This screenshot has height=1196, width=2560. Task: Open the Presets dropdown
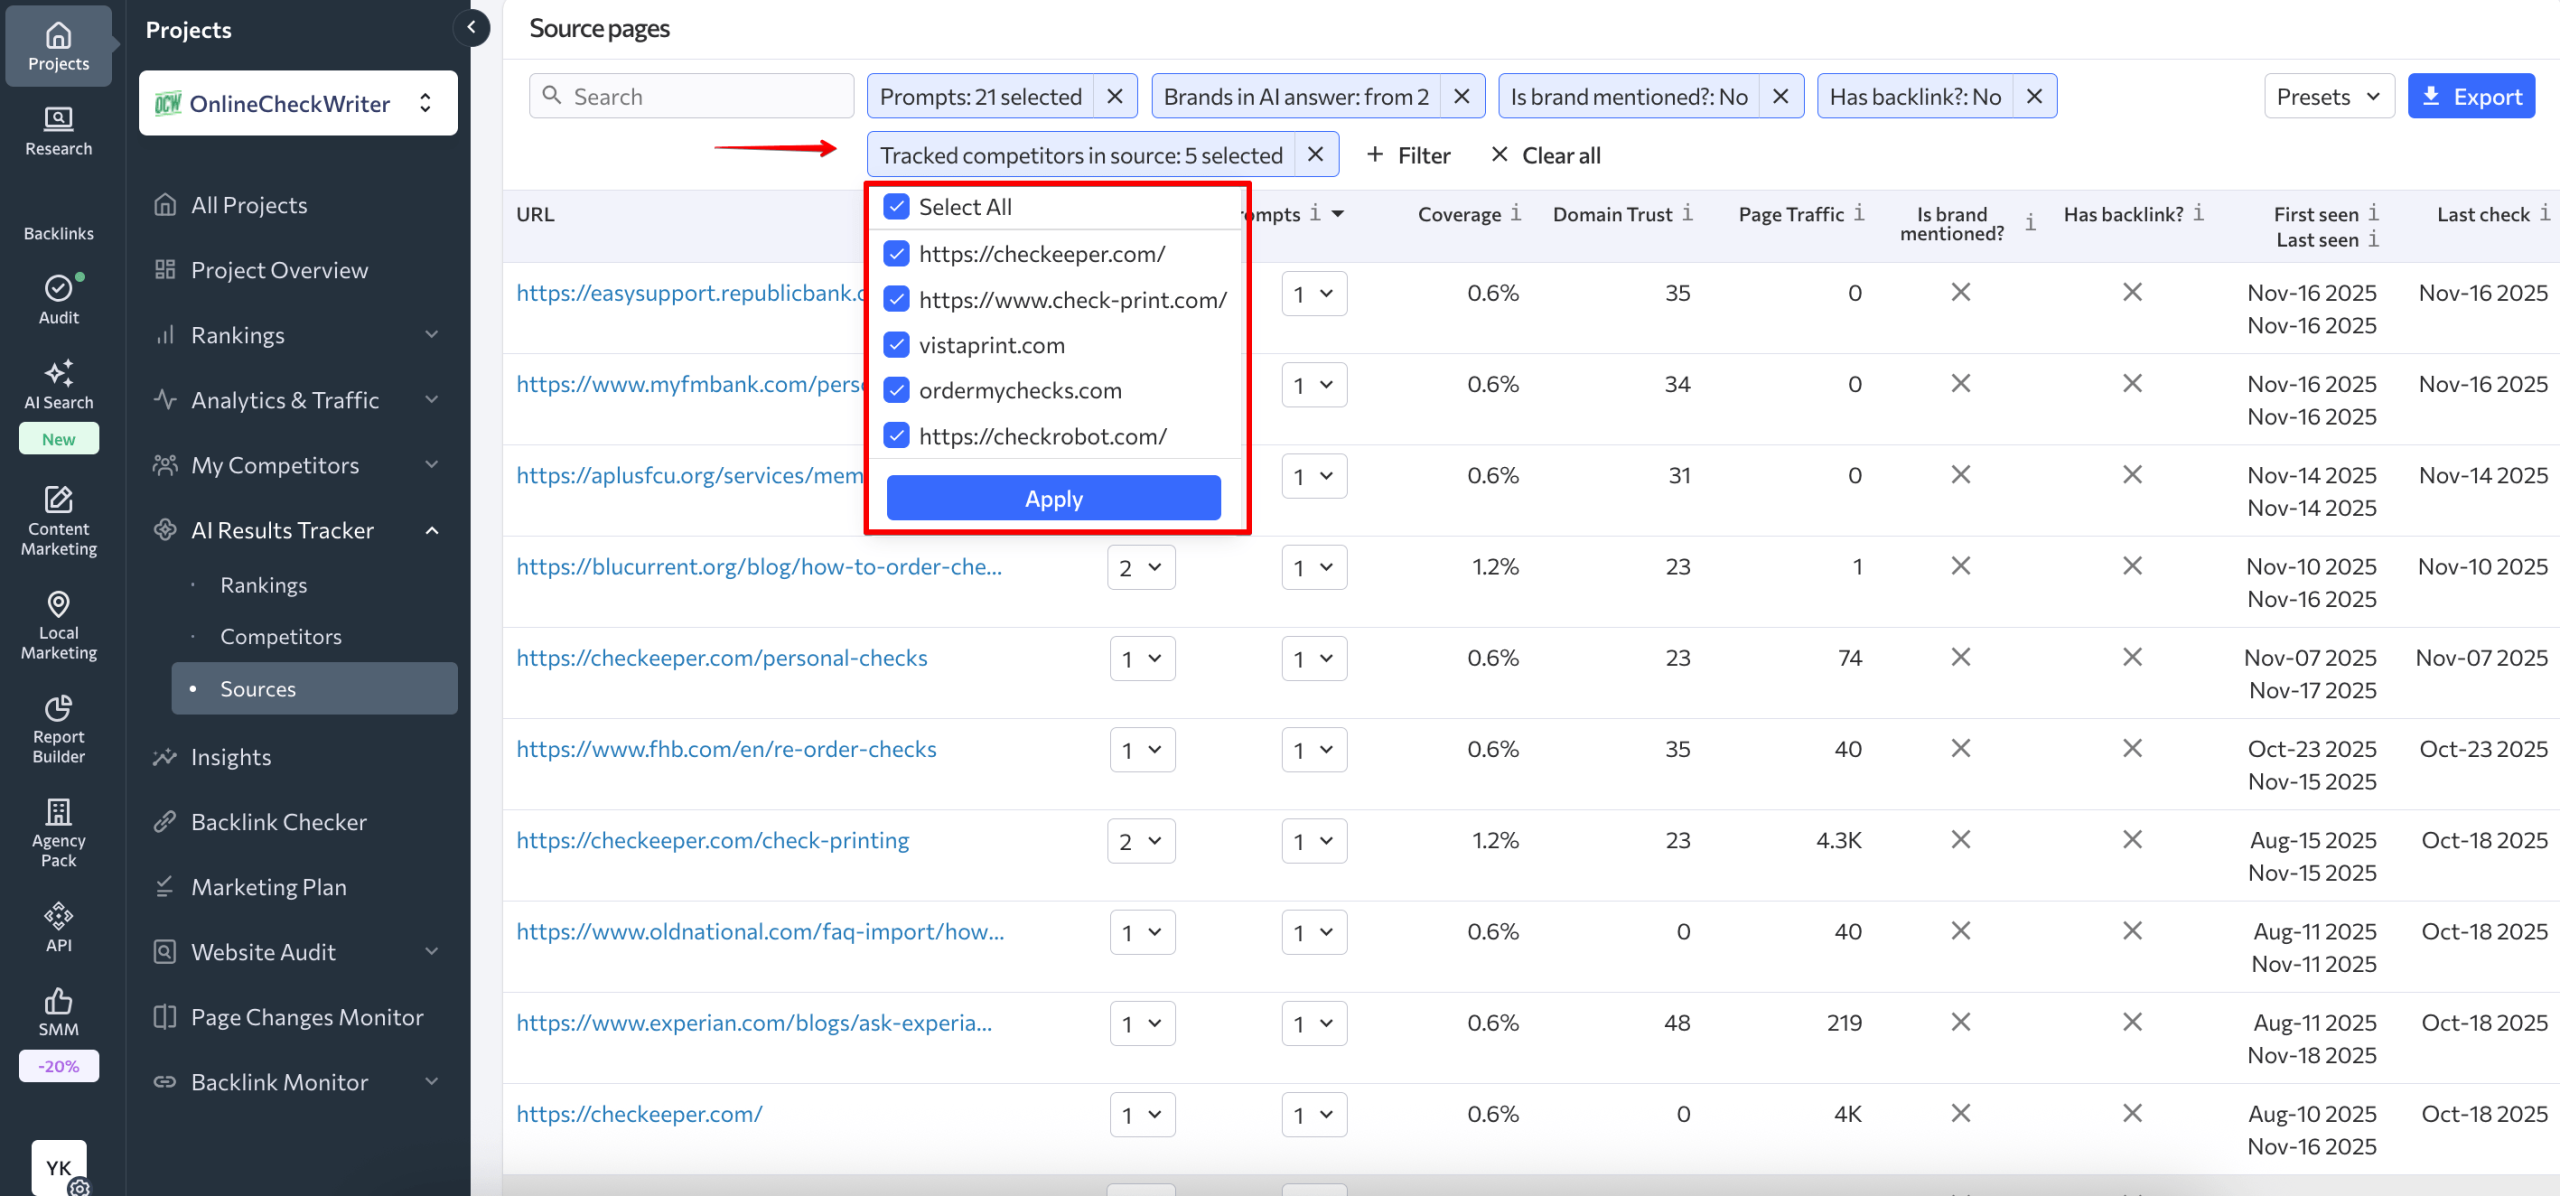pos(2329,95)
